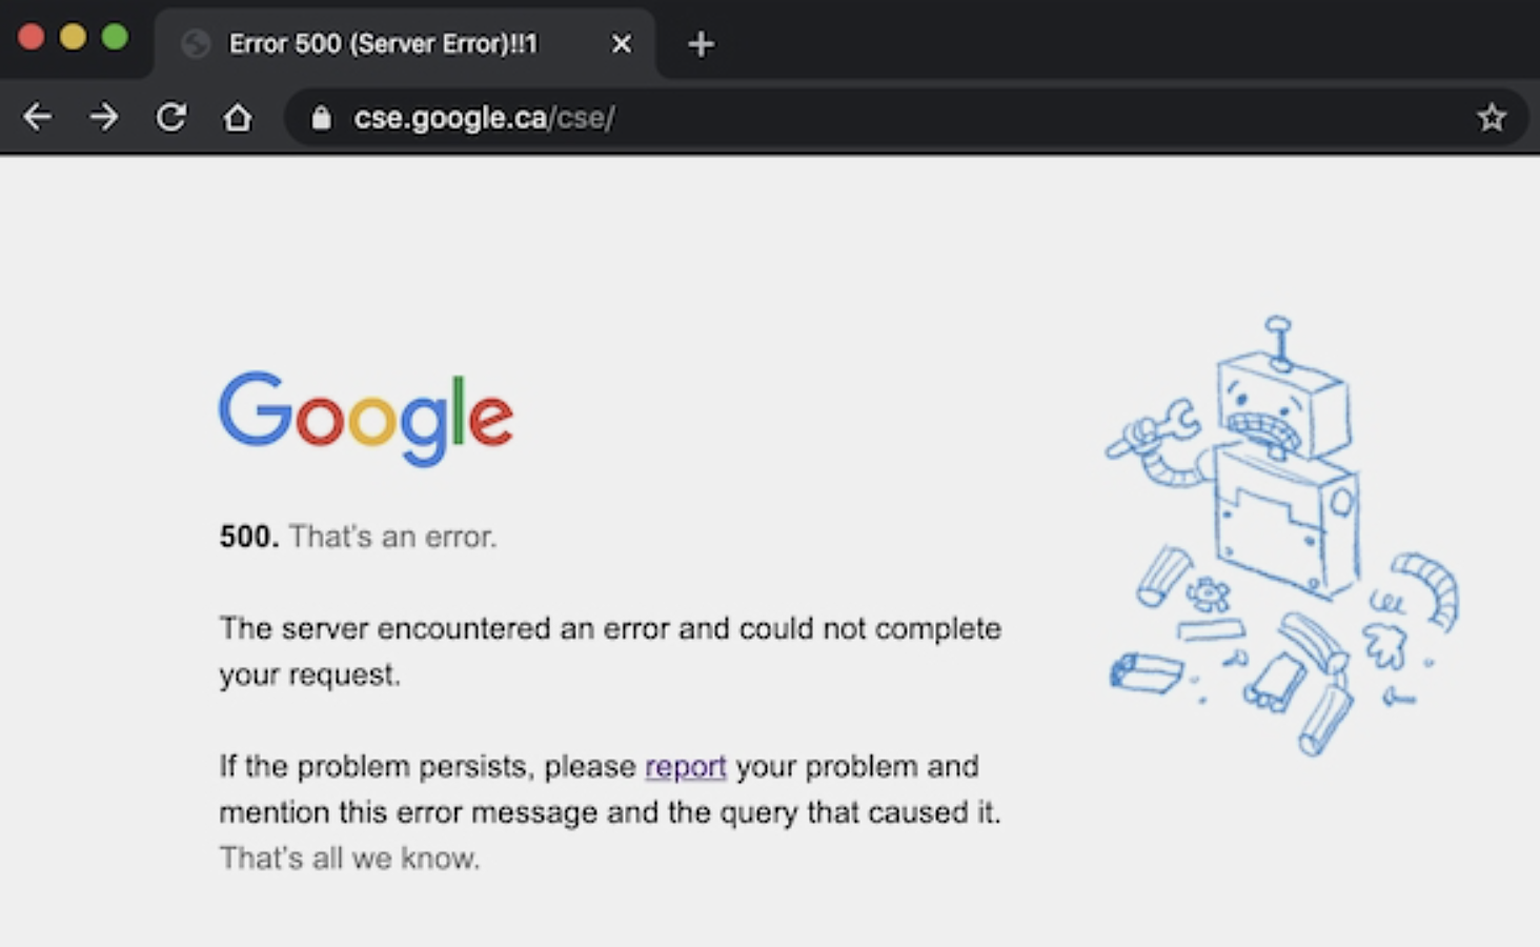Minimize window using the yellow button
Screen dimensions: 1540x947
click(73, 37)
